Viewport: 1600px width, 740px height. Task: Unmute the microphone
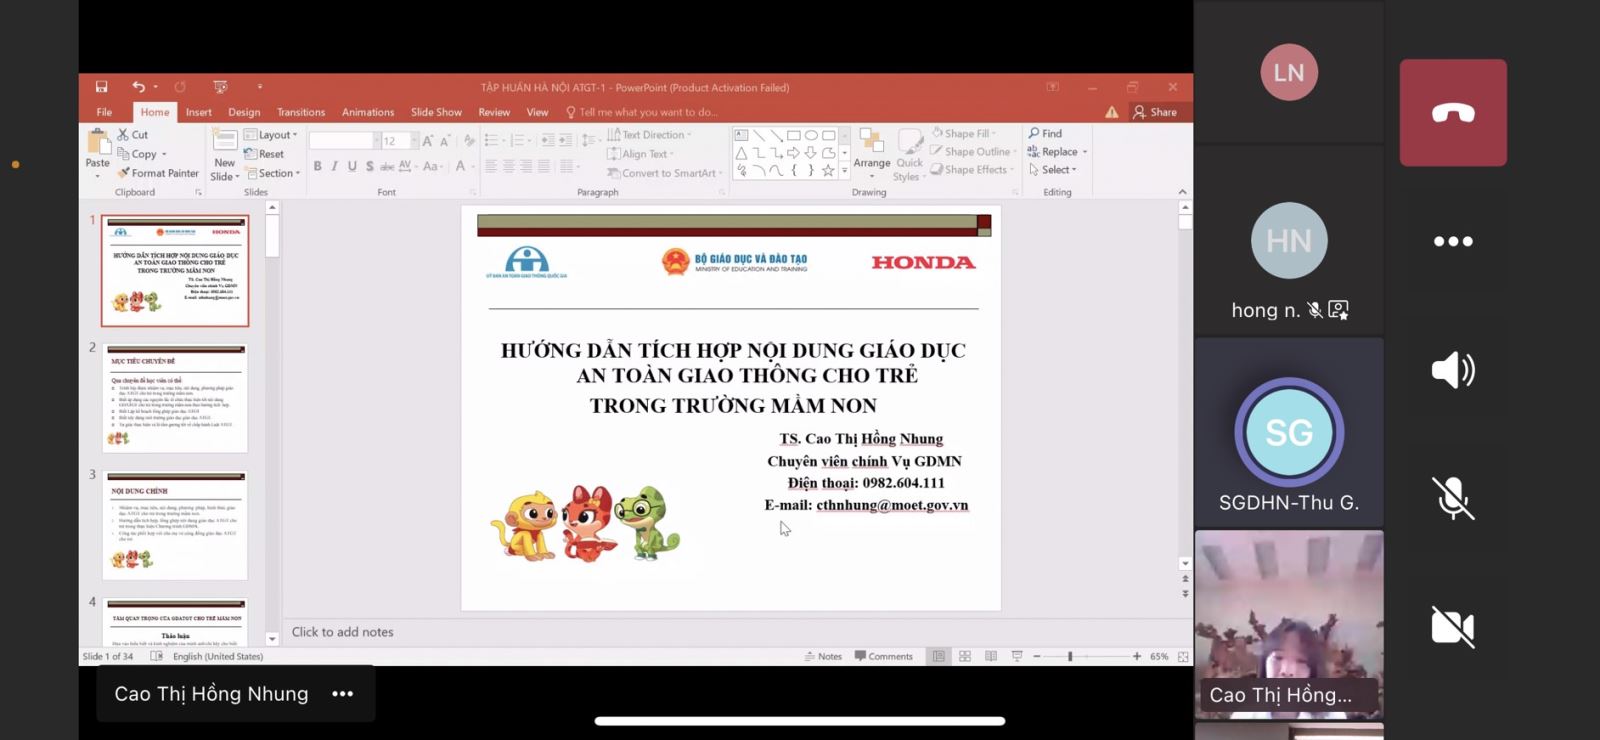(x=1452, y=498)
